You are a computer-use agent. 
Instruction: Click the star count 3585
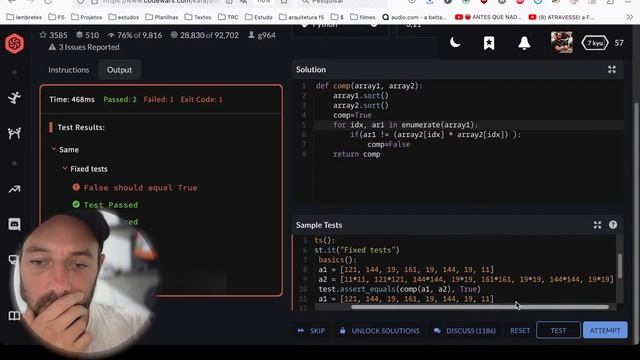53,35
